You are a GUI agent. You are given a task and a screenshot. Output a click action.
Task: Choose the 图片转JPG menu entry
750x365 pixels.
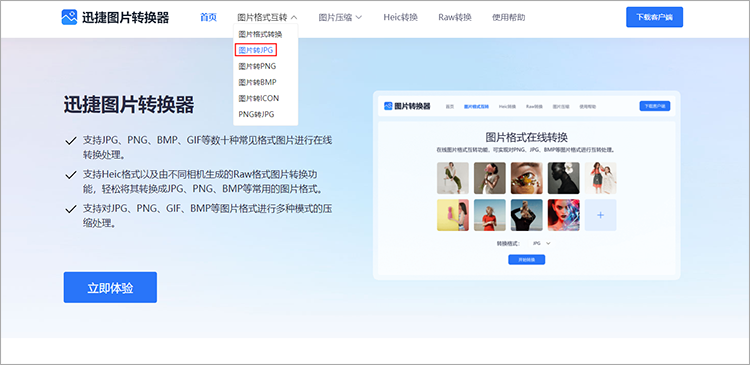click(256, 50)
